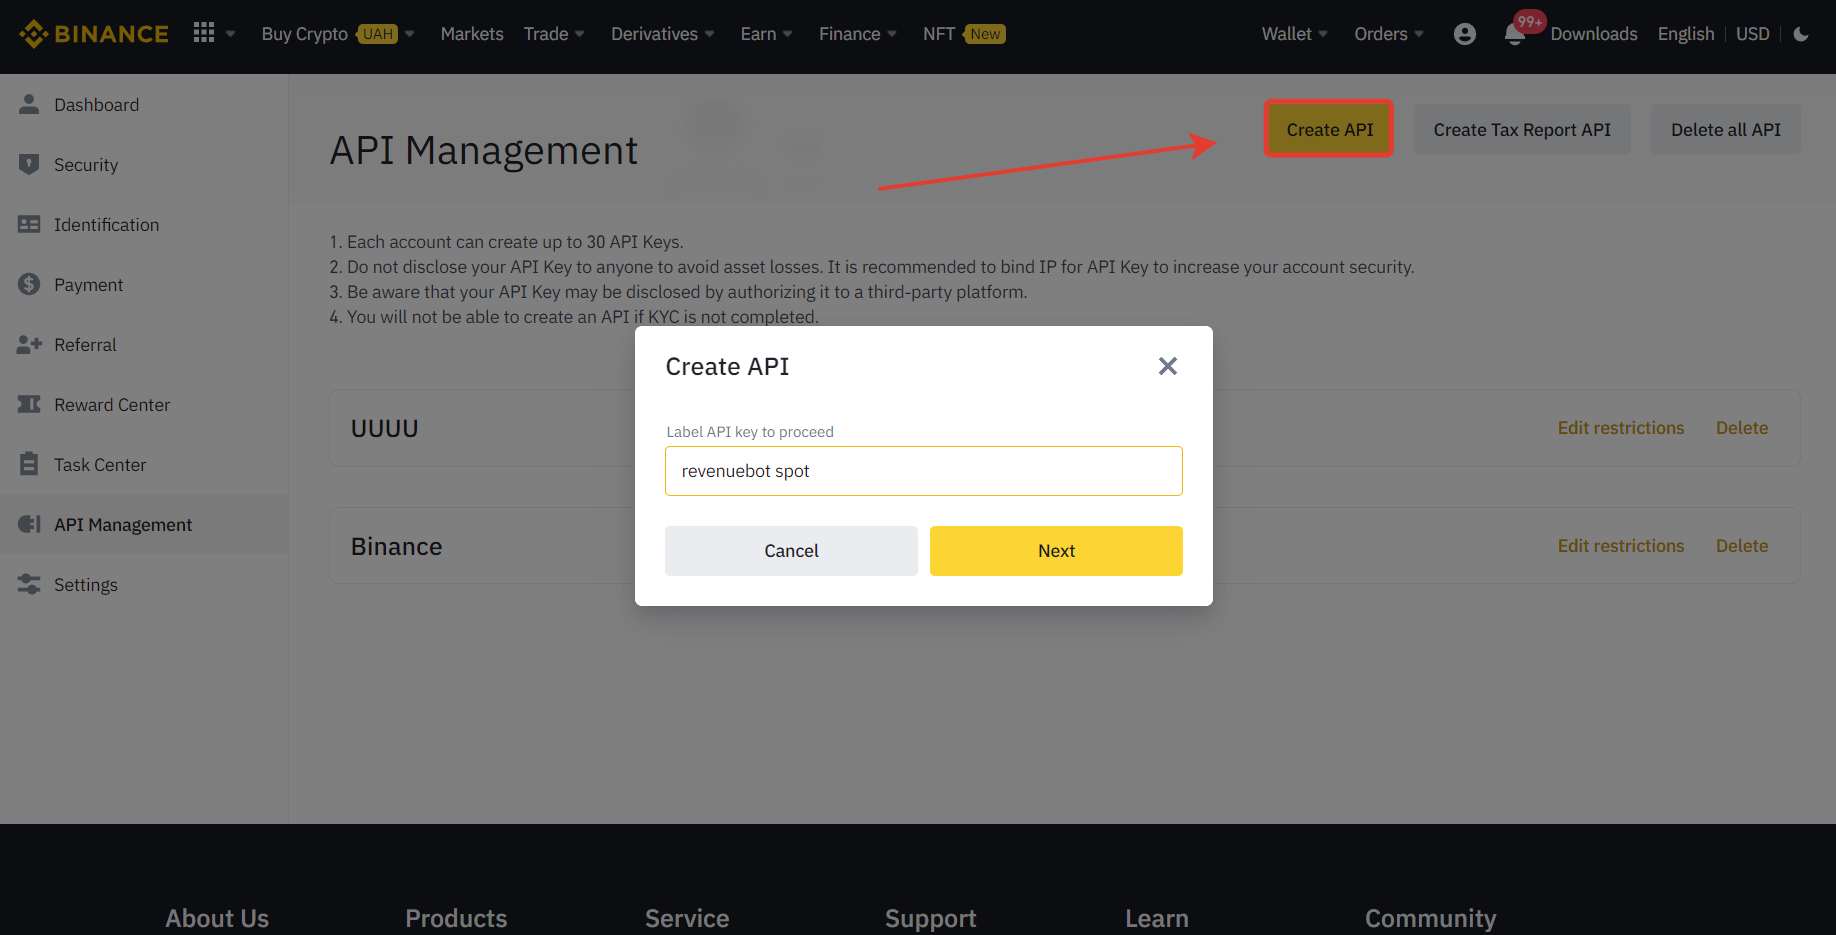This screenshot has width=1836, height=935.
Task: Go to the Dashboard sidebar item
Action: click(144, 104)
